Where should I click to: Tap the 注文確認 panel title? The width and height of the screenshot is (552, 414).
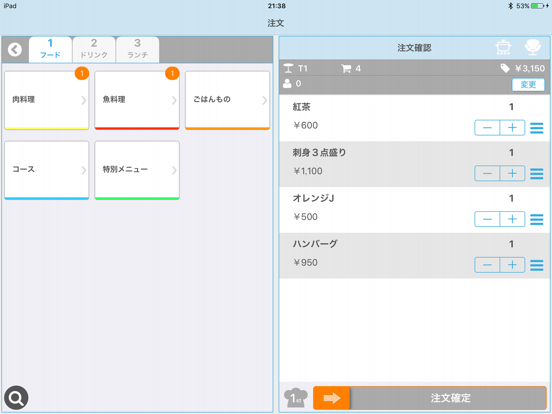click(414, 48)
